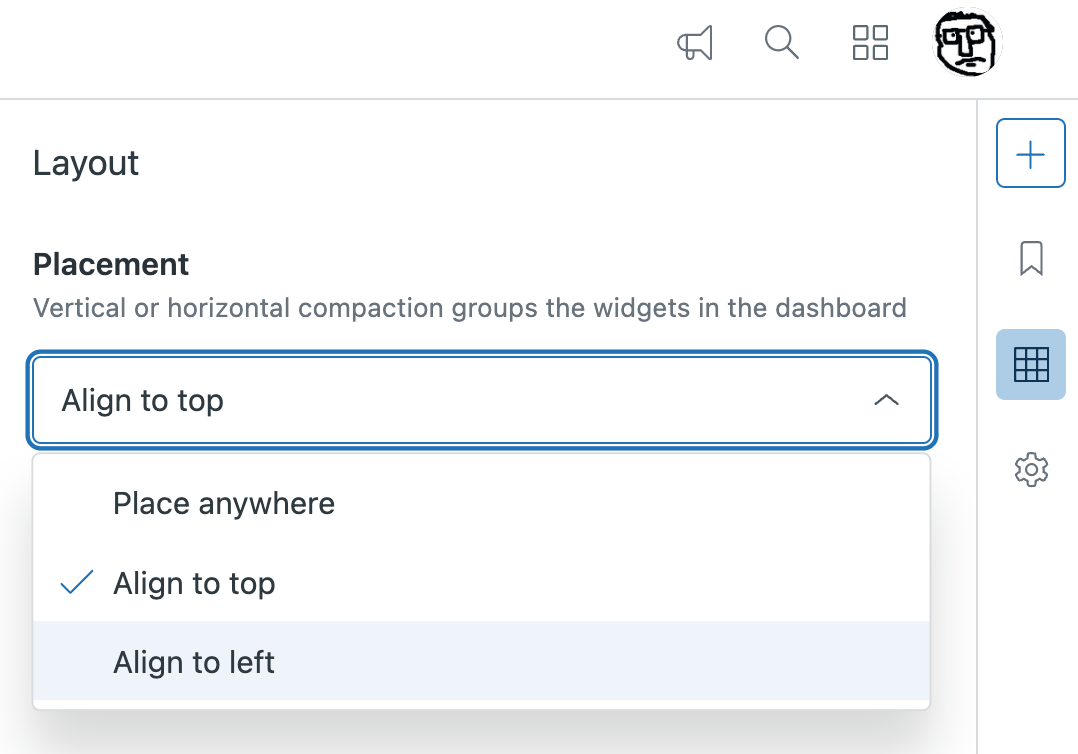The width and height of the screenshot is (1078, 754).
Task: Click the Layout heading
Action: (x=86, y=163)
